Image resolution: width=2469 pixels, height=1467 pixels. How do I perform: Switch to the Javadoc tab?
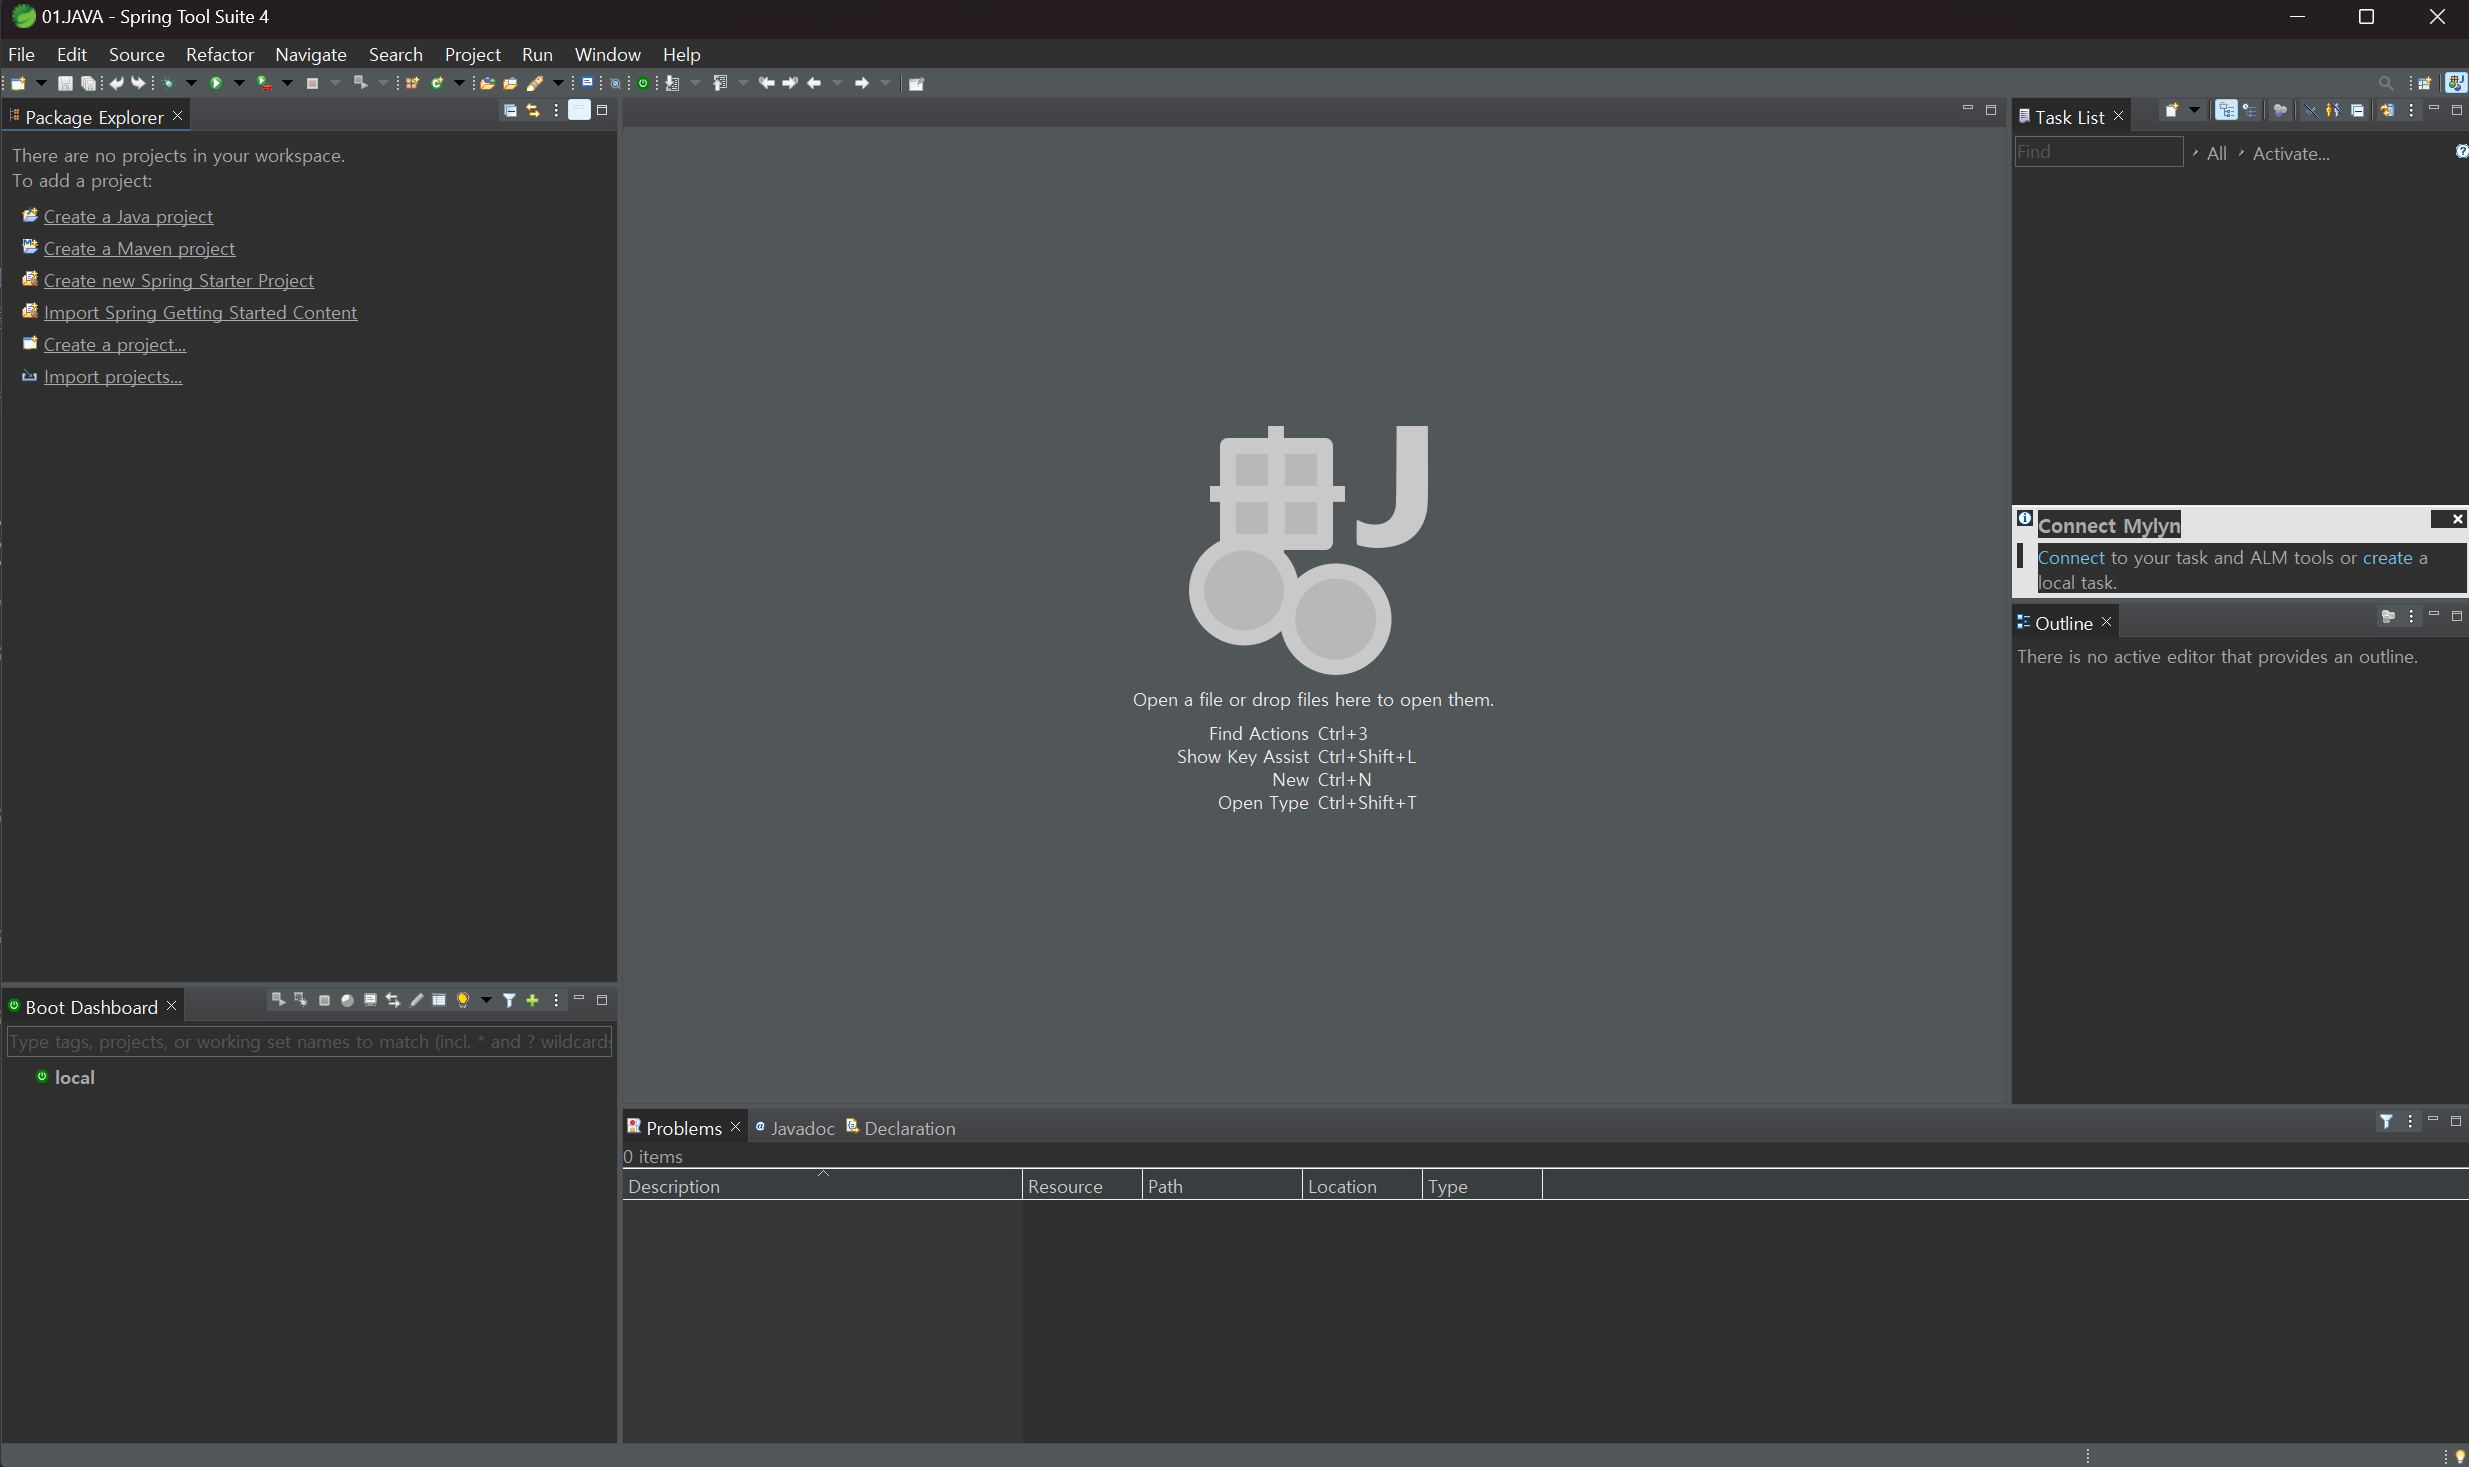pos(801,1128)
